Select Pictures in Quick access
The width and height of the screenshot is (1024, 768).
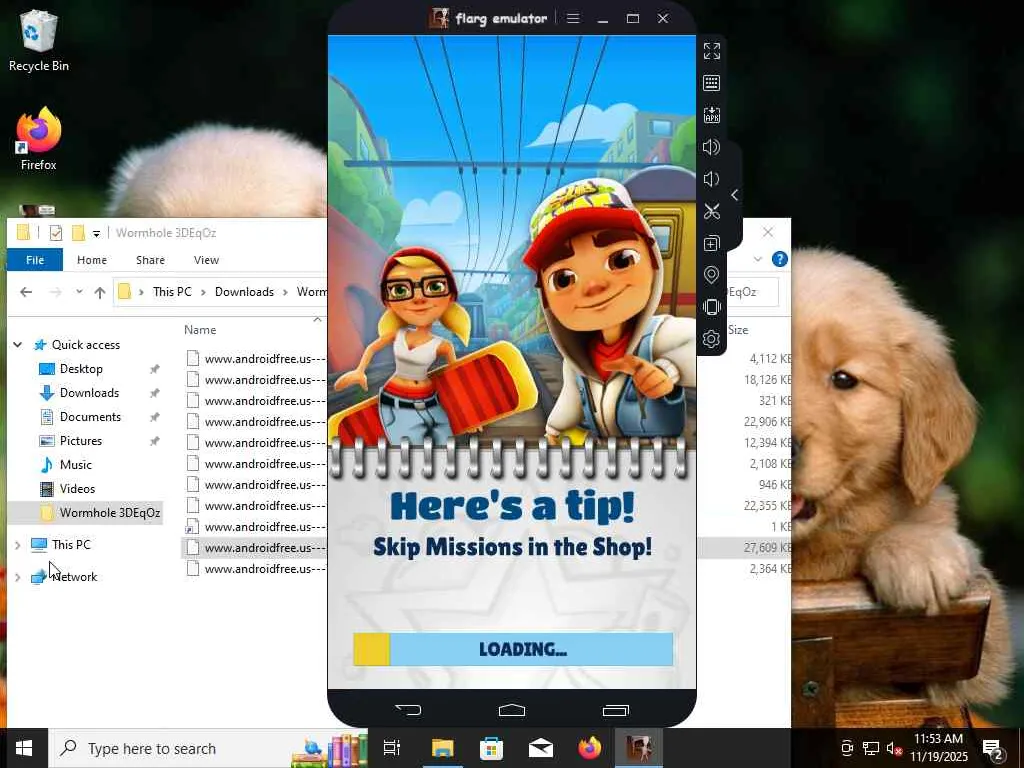click(81, 441)
